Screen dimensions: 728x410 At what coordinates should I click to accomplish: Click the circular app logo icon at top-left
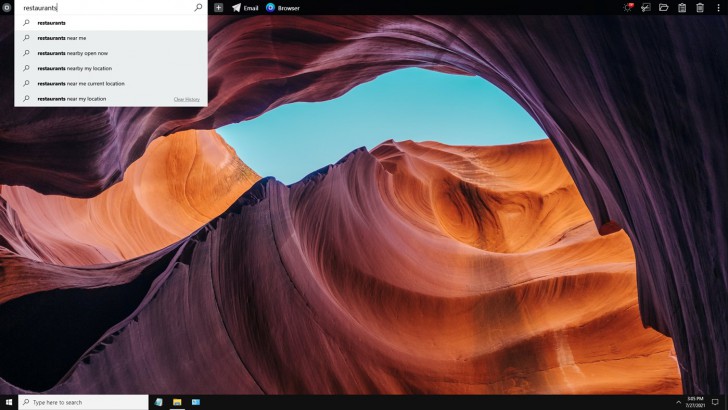[x=6, y=7]
